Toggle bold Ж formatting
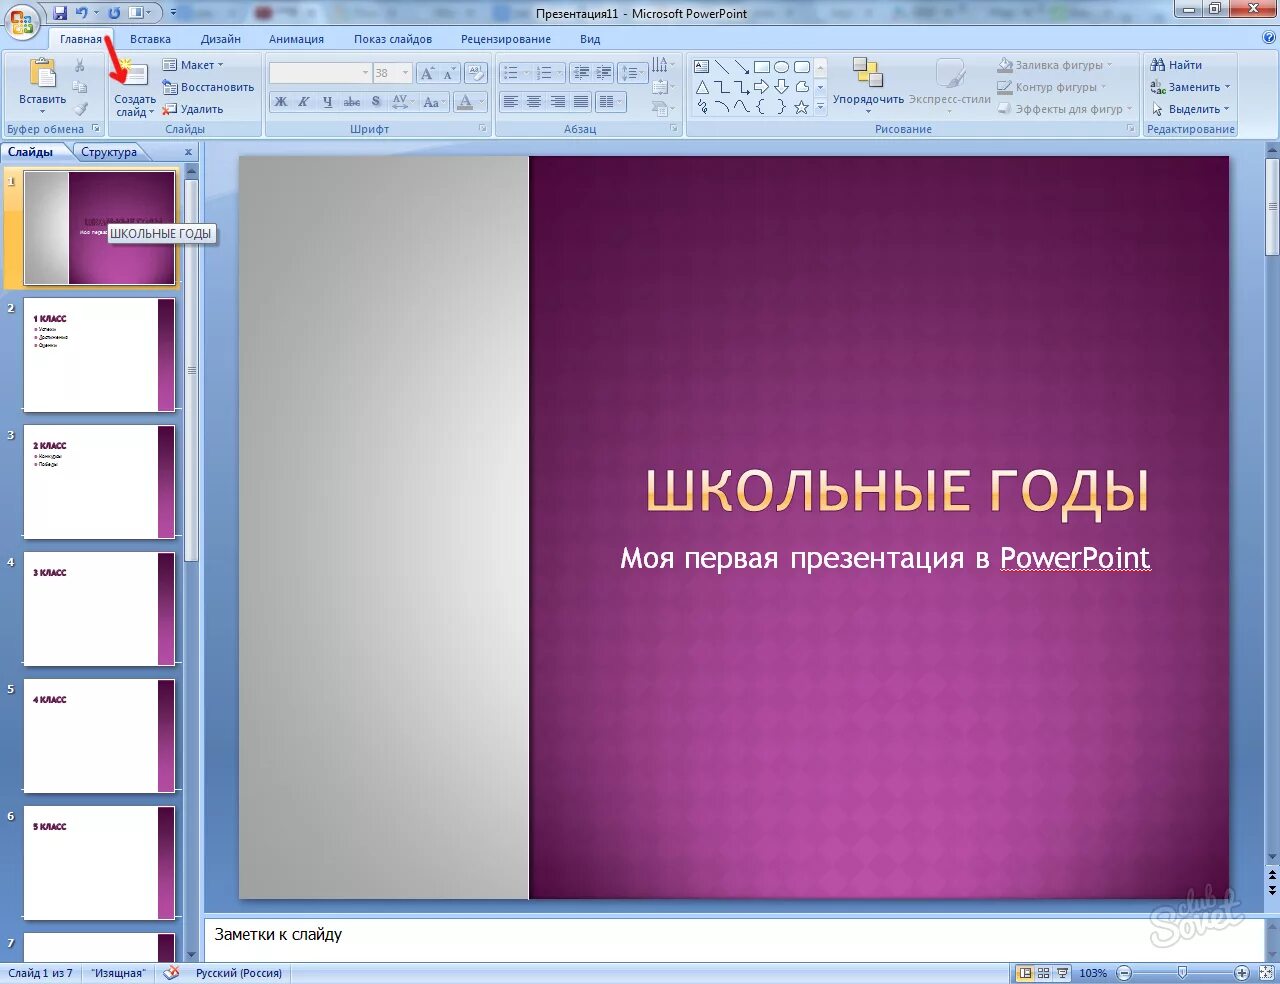Screen dimensions: 1280x984 [x=280, y=102]
